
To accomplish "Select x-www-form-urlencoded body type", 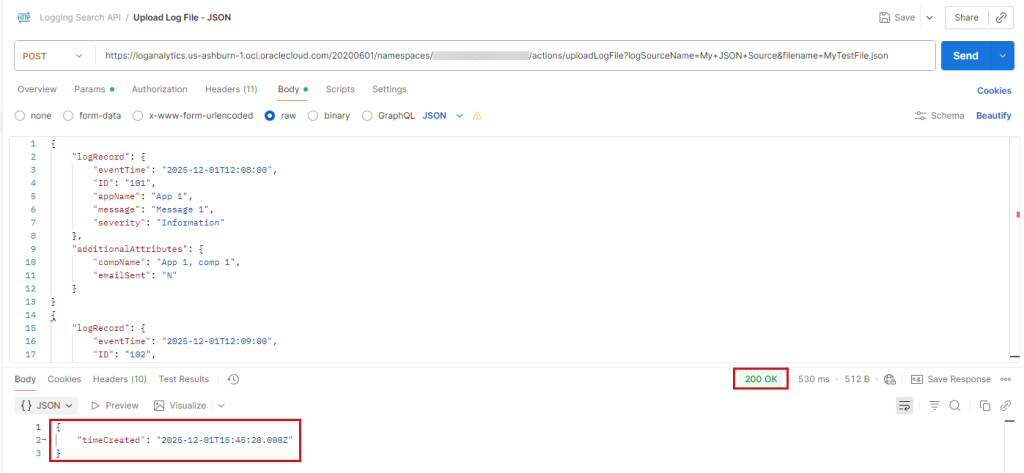I will coord(138,116).
